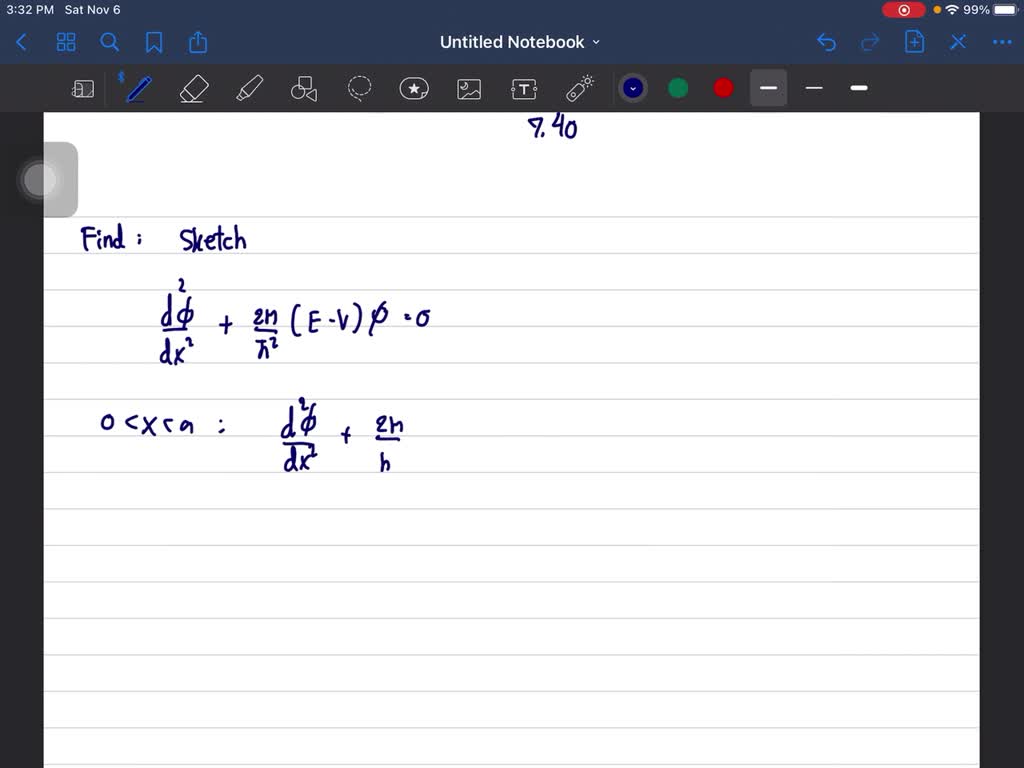Switch to read-only view mode

(x=83, y=88)
